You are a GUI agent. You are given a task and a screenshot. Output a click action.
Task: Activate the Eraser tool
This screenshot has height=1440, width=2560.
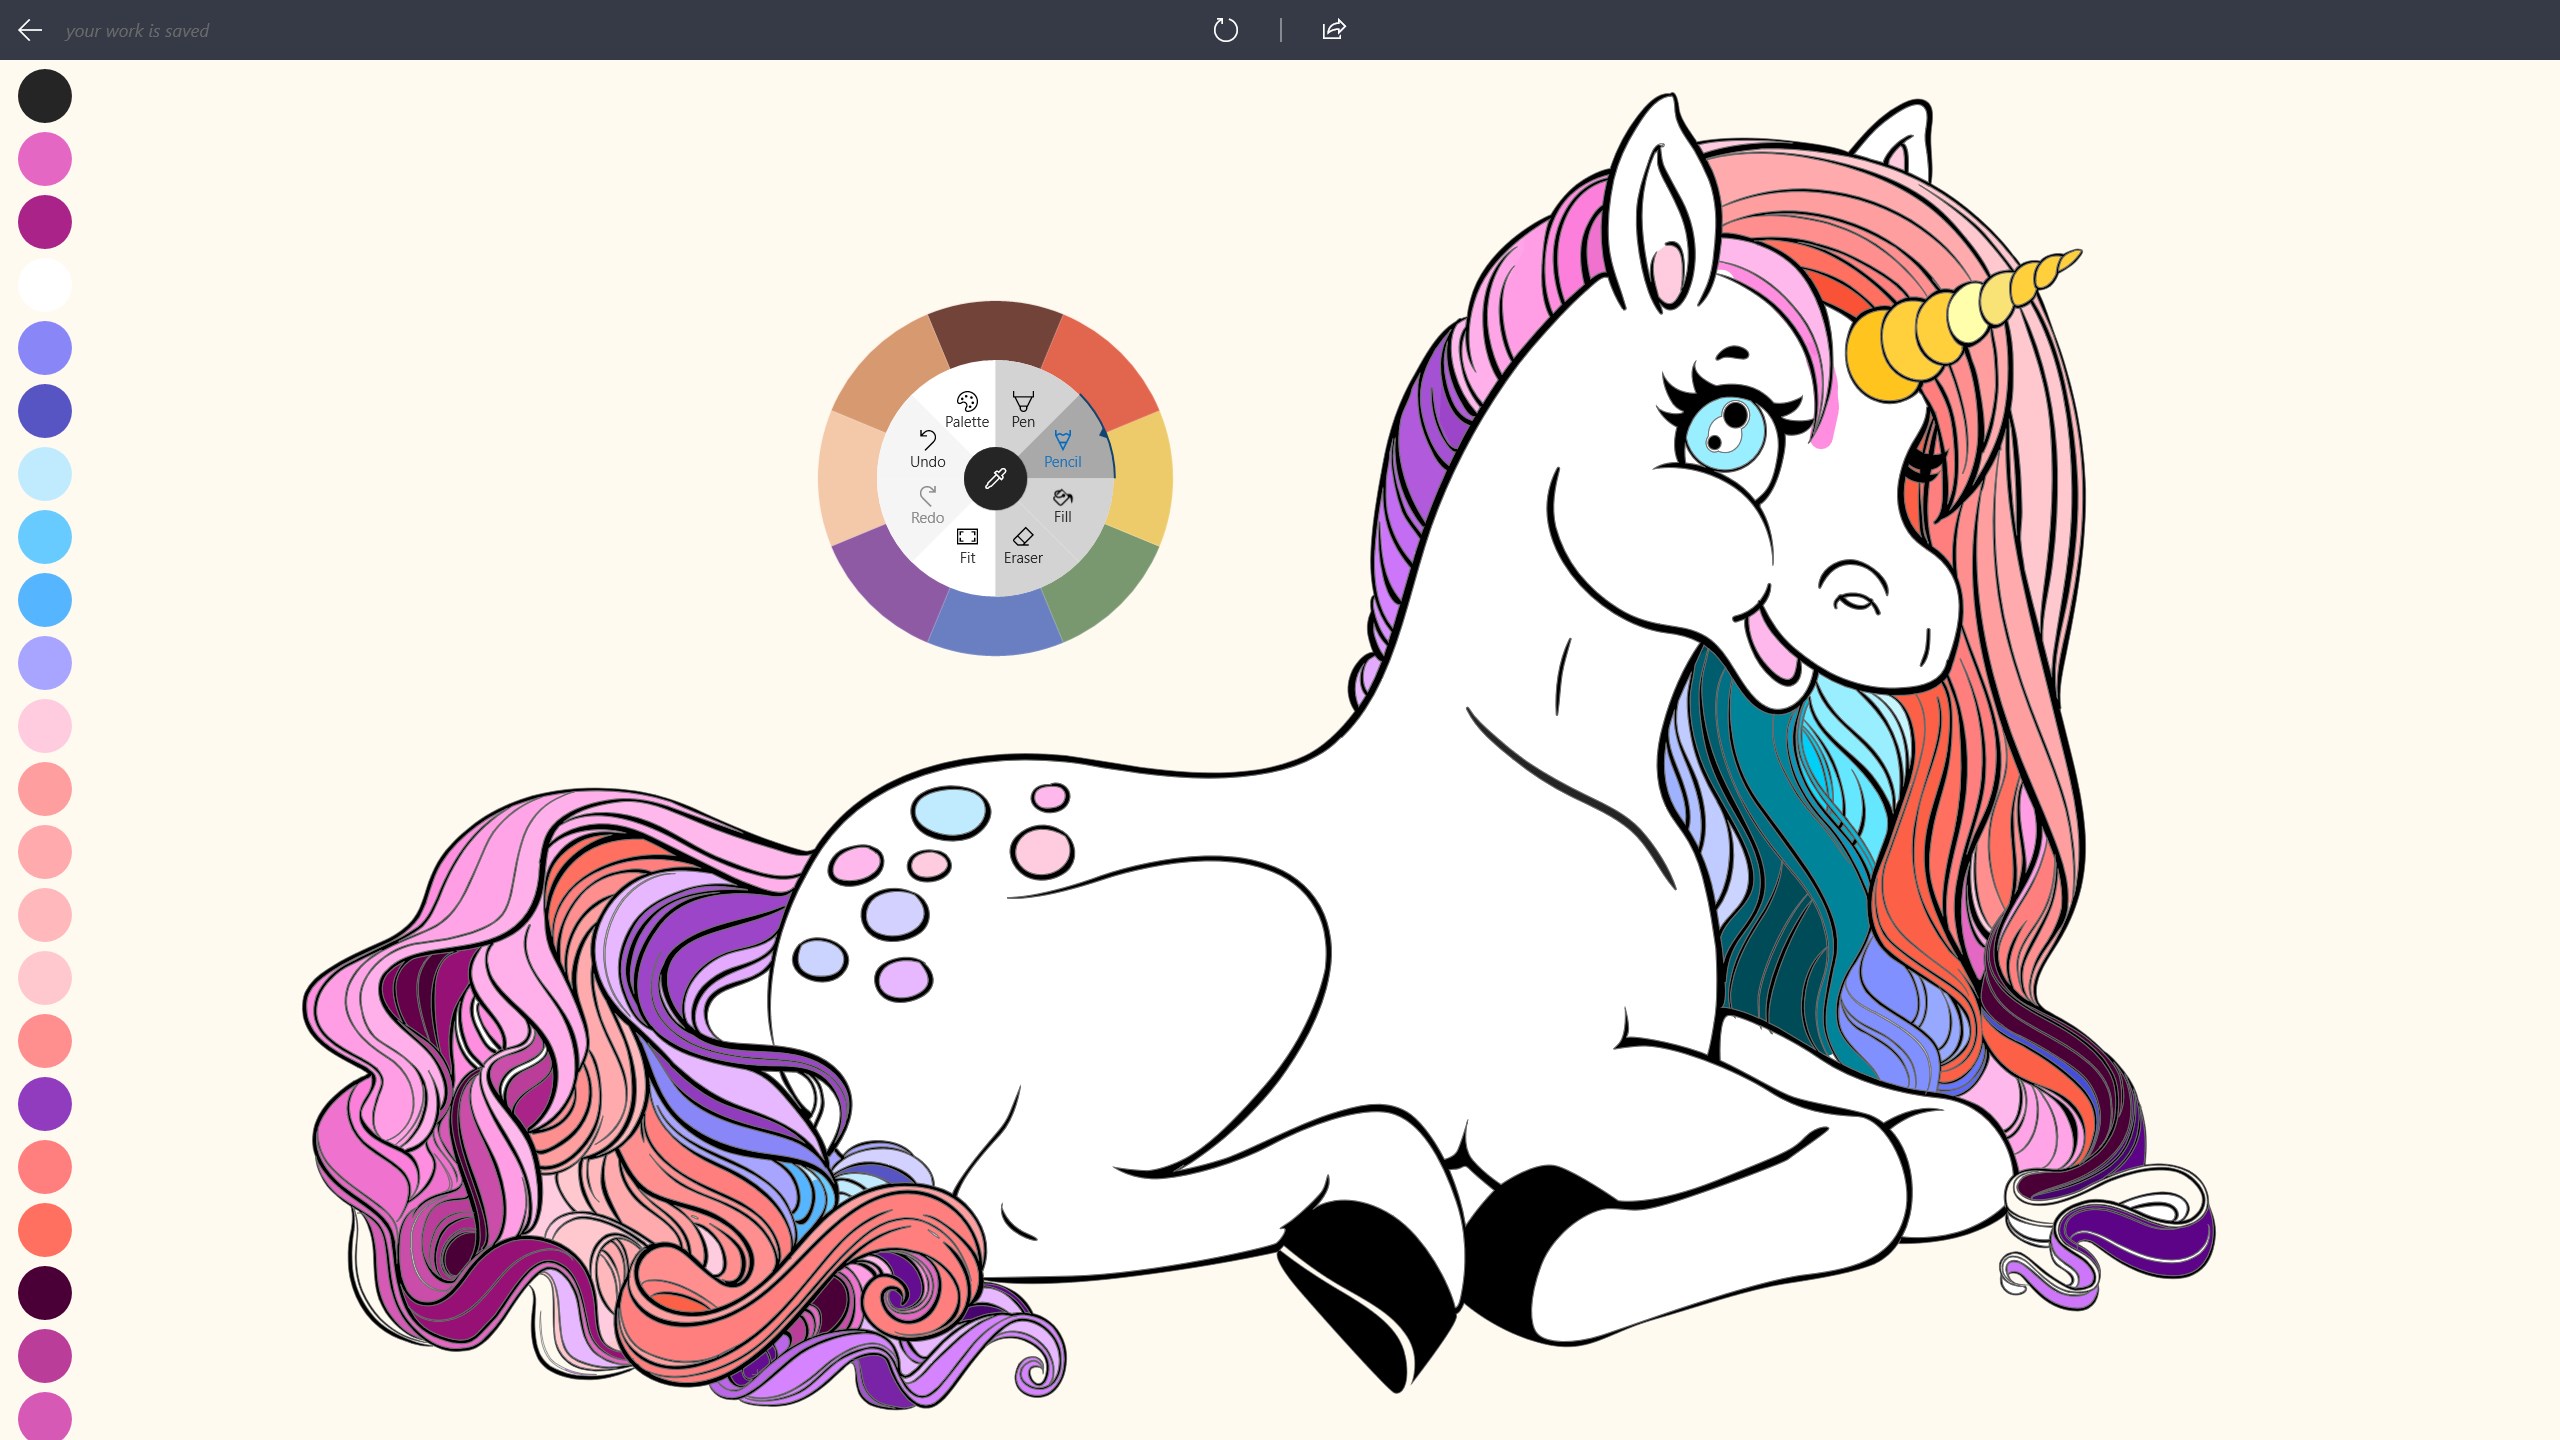[x=1022, y=545]
